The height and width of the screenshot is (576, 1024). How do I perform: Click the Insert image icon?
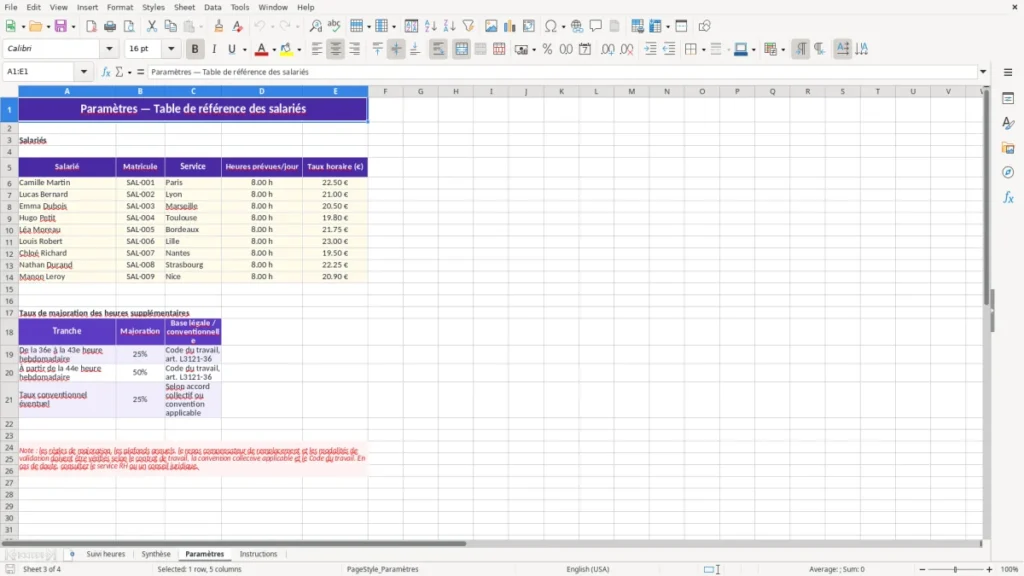[x=491, y=26]
